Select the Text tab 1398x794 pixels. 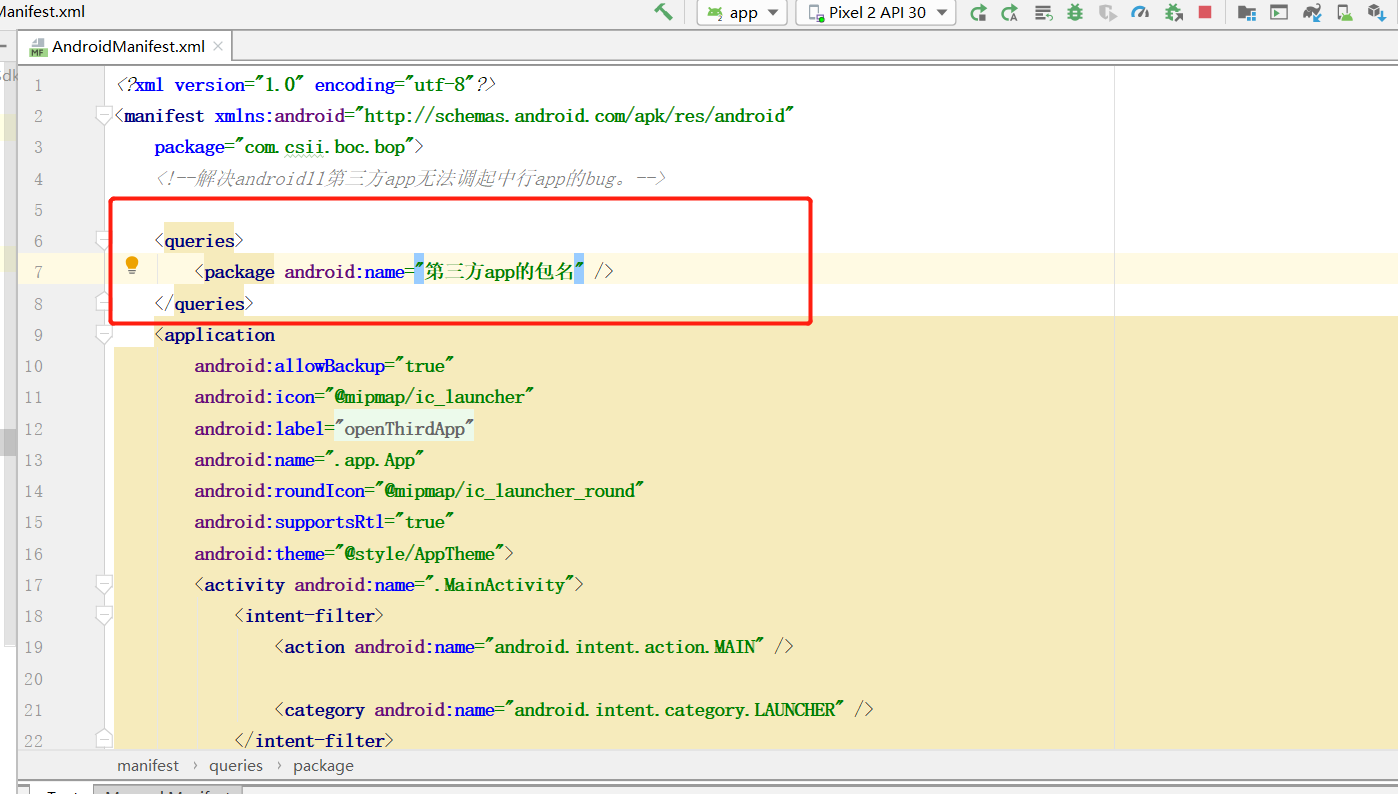pyautogui.click(x=64, y=790)
